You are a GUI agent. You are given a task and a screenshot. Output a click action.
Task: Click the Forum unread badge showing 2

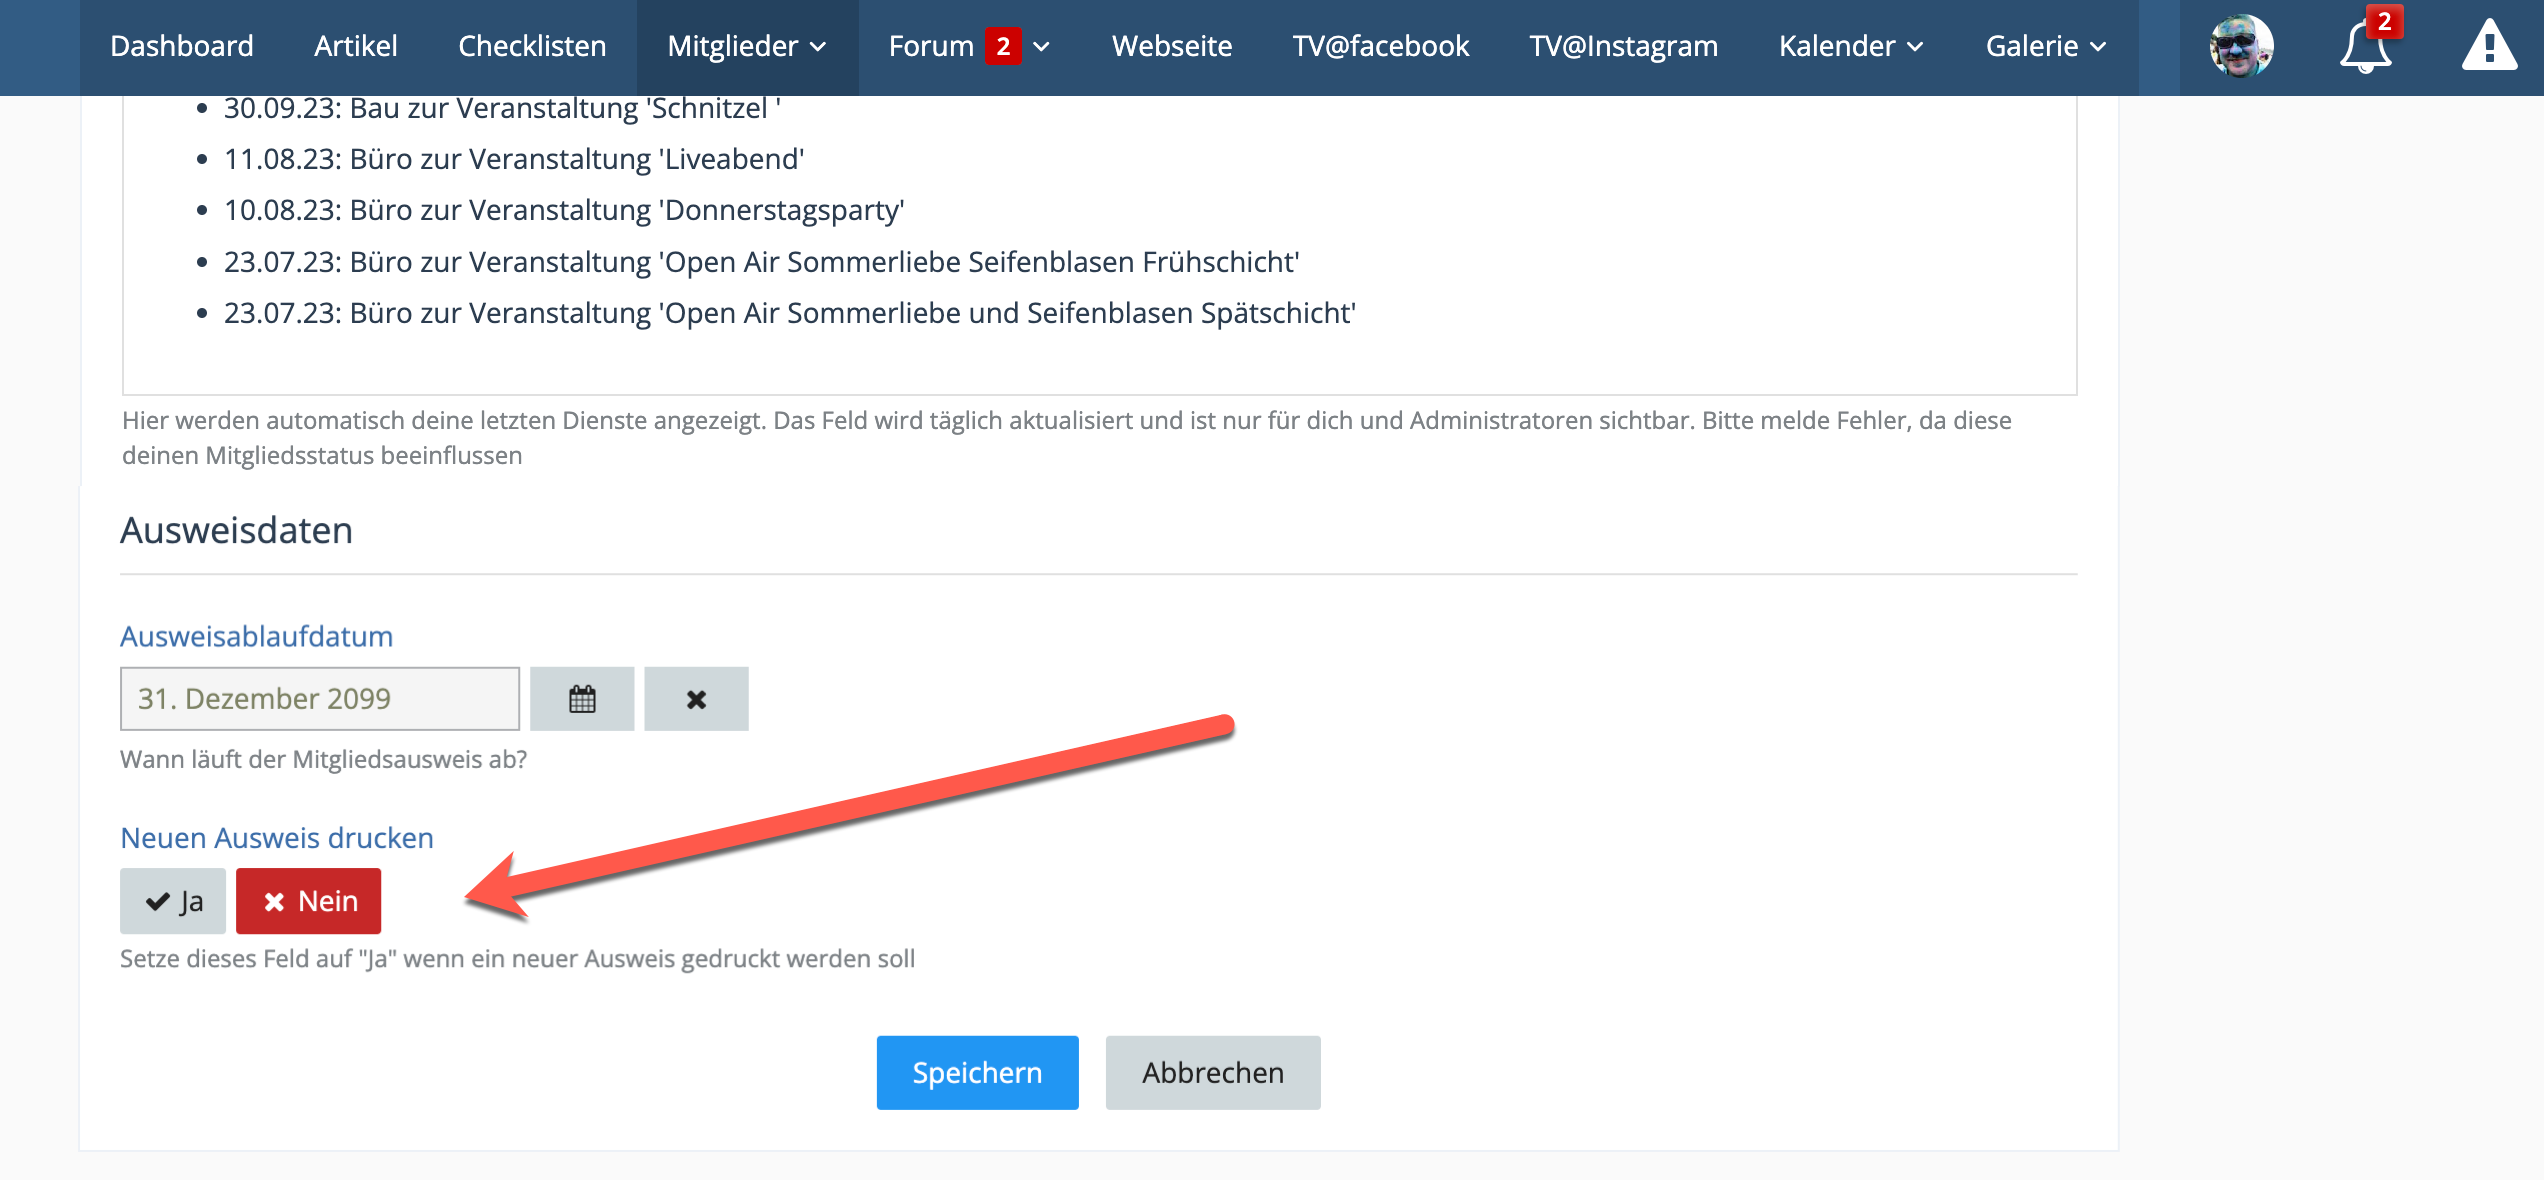[x=1002, y=46]
